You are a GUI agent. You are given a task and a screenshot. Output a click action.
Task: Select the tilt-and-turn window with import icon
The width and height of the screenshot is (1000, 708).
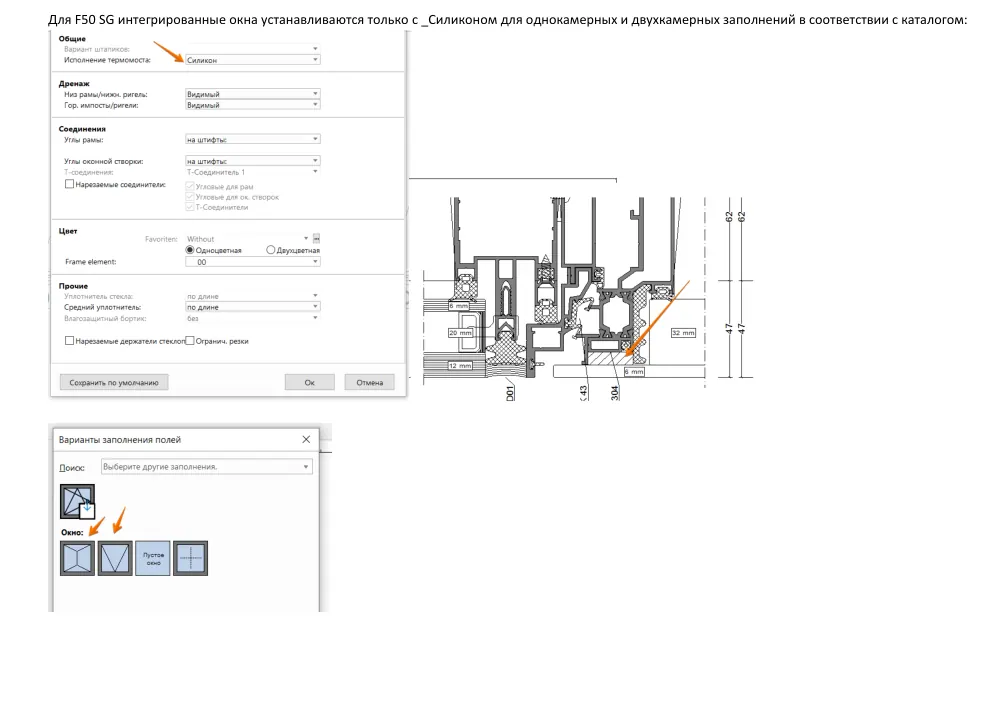coord(77,501)
